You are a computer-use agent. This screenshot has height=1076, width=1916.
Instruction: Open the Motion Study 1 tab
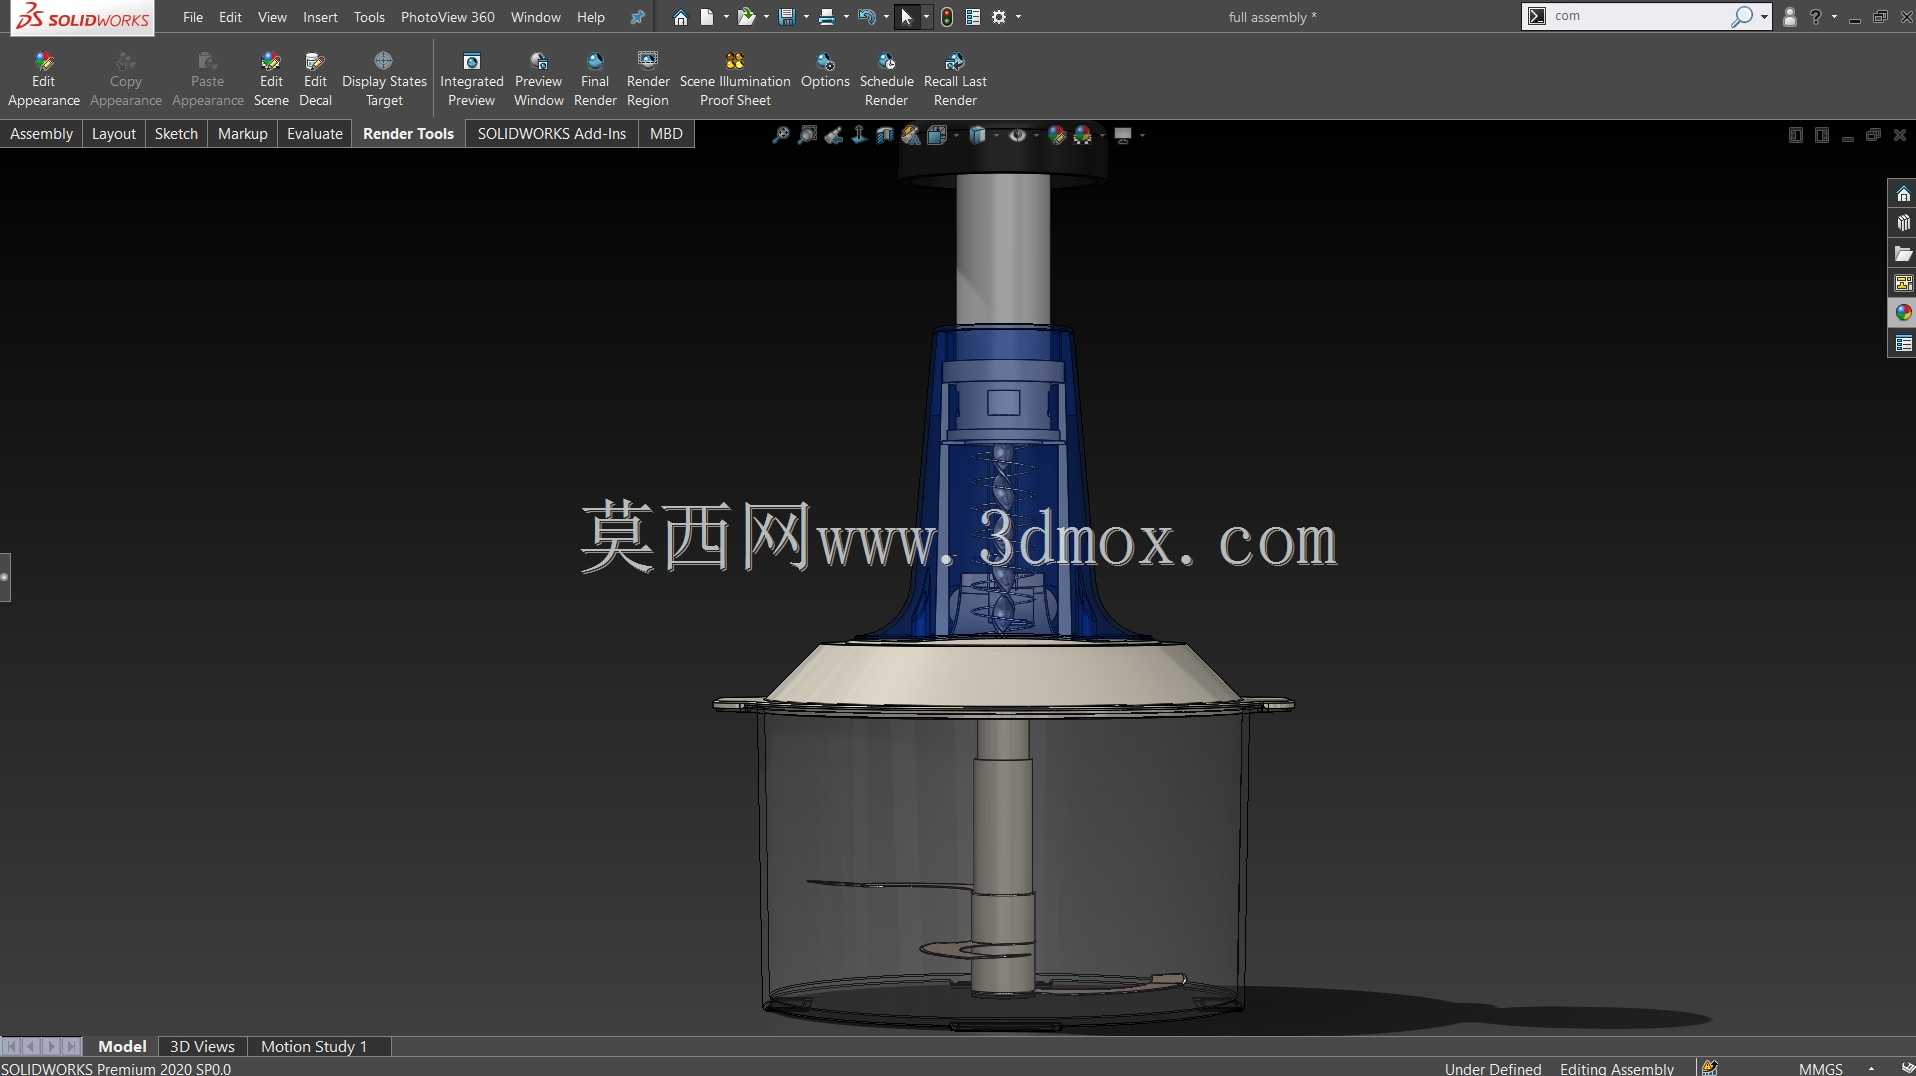click(314, 1046)
